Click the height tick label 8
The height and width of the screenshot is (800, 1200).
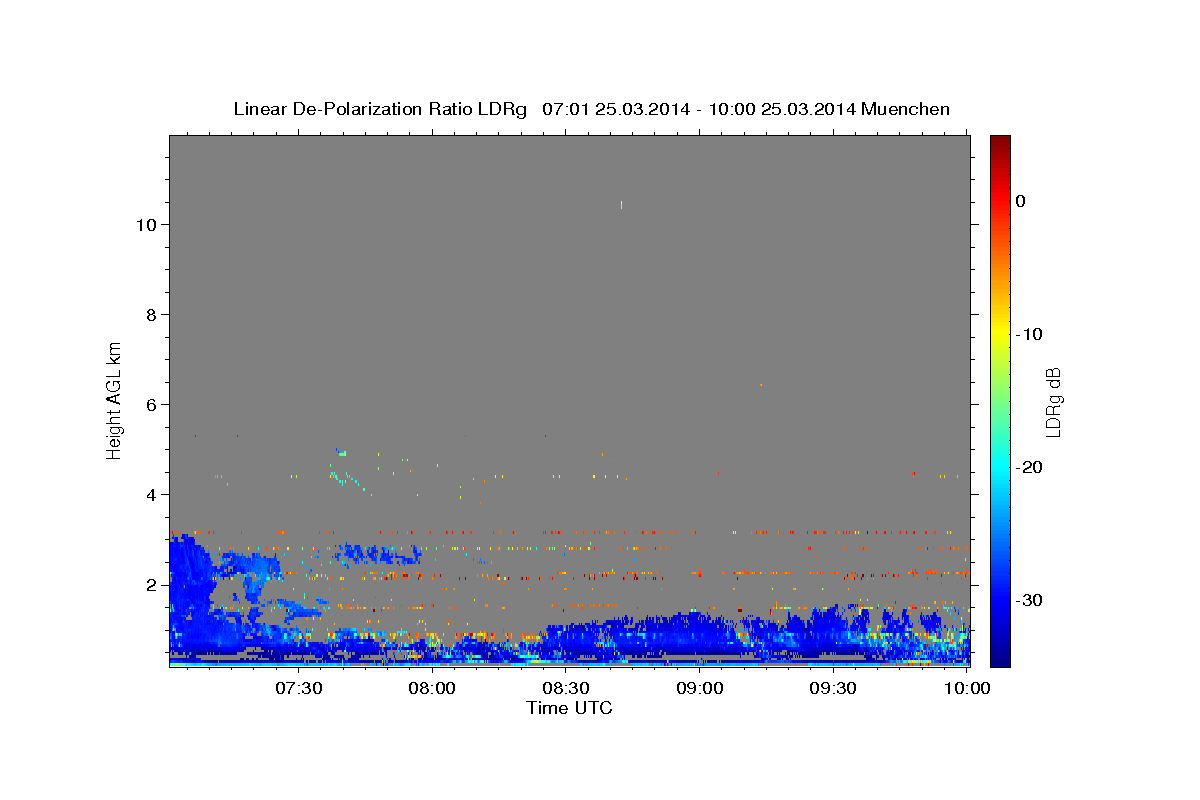(151, 315)
